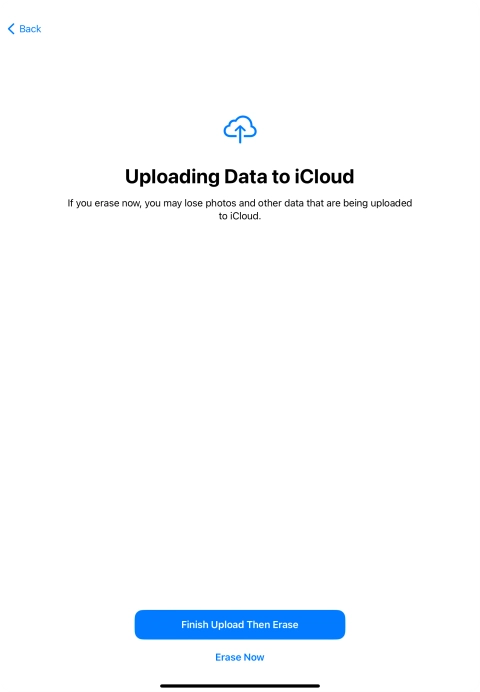Select the Erase Now link
This screenshot has width=480, height=692.
click(x=240, y=657)
